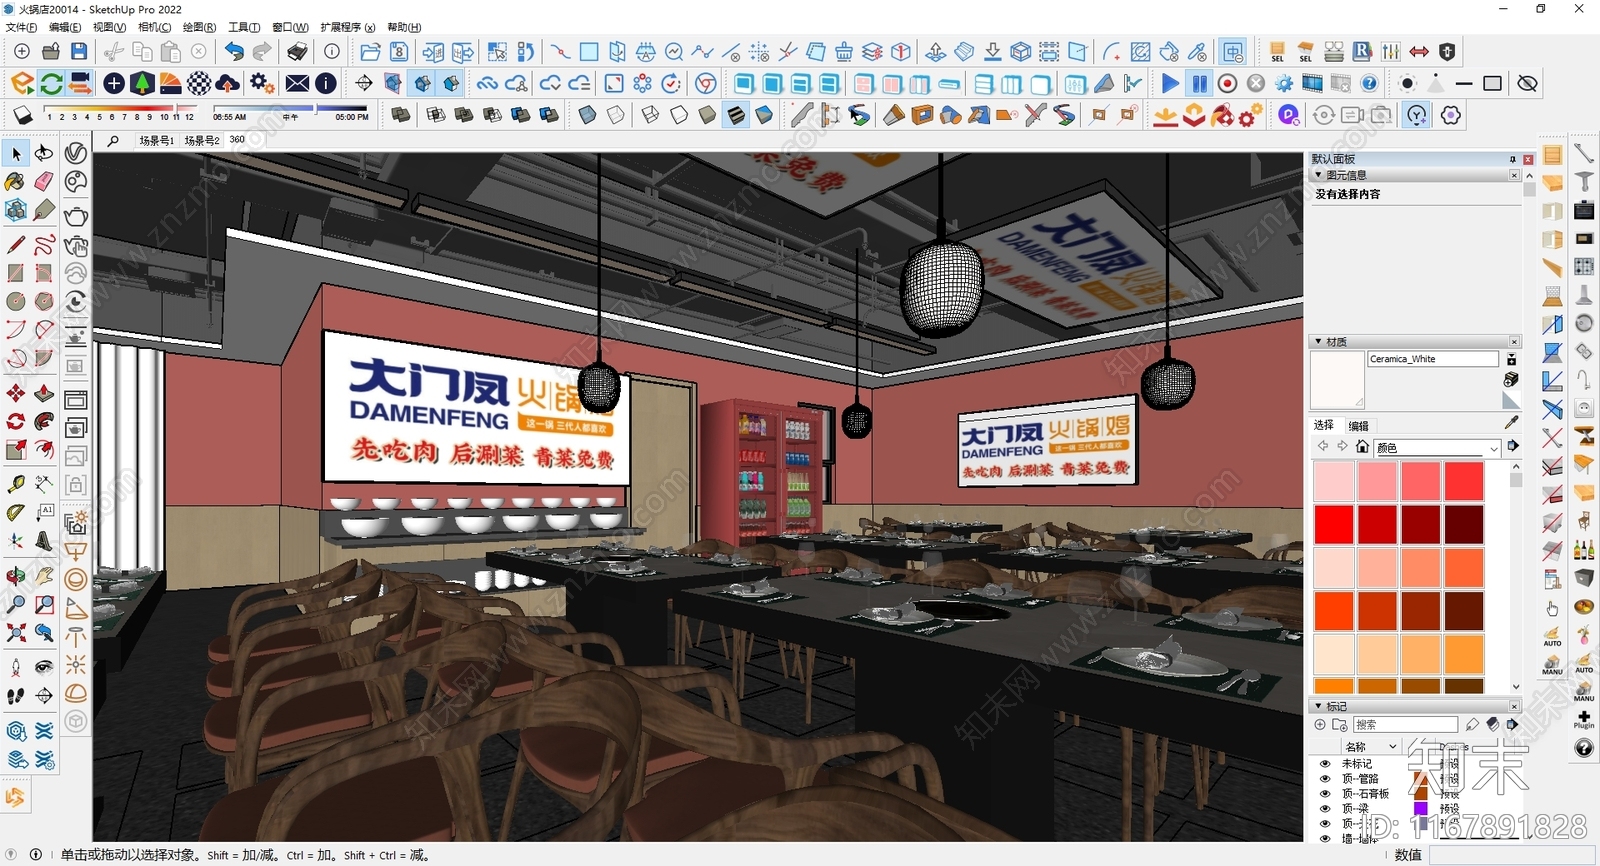Viewport: 1600px width, 866px height.
Task: Toggle eye on fifth tag row
Action: 1325,823
